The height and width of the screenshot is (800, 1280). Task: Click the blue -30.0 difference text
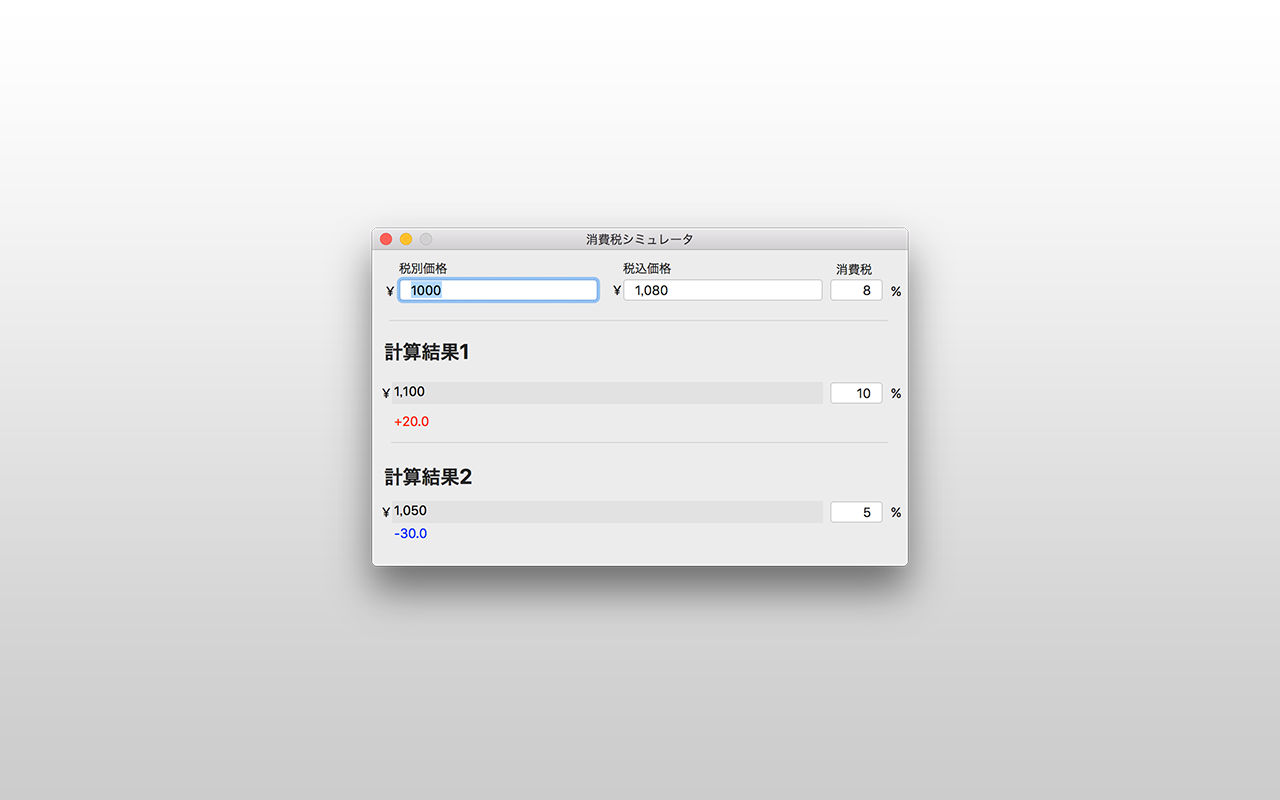(410, 534)
